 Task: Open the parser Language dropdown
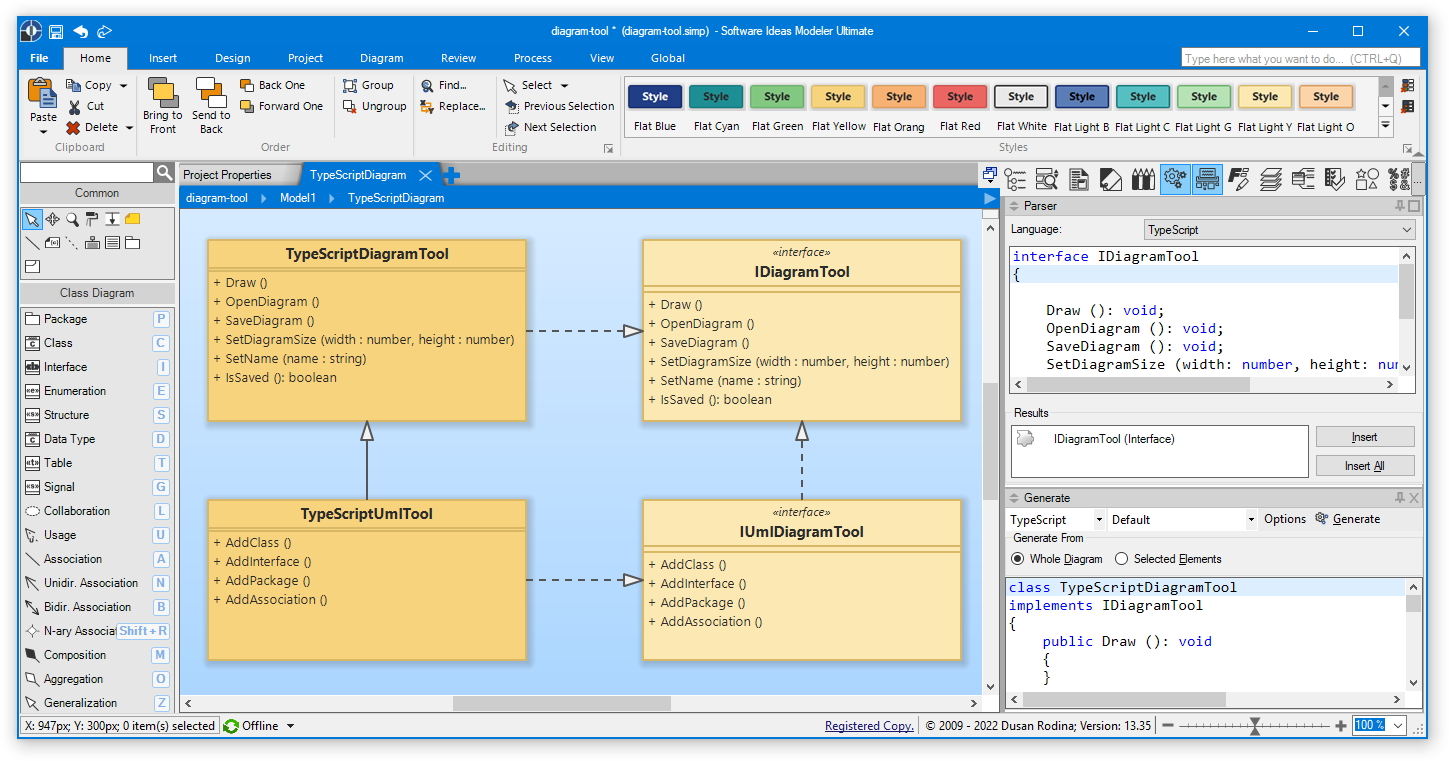(x=1279, y=230)
